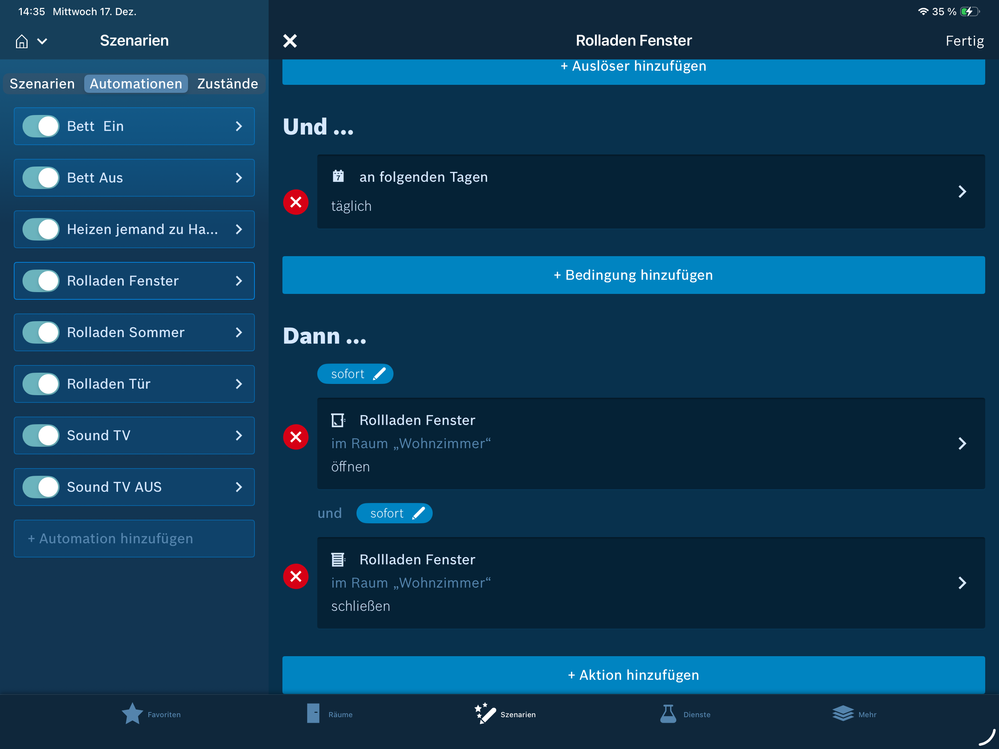Delete the Rollladen Fenster 'schließen' action
This screenshot has height=749, width=999.
click(296, 576)
